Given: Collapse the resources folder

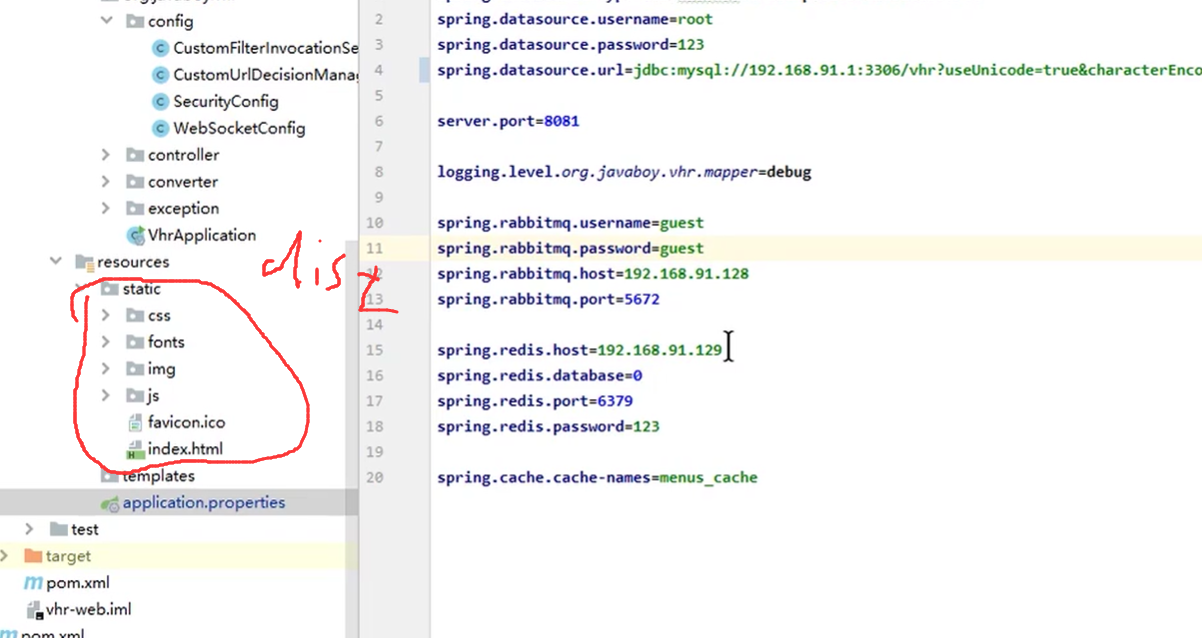Looking at the screenshot, I should (x=55, y=262).
